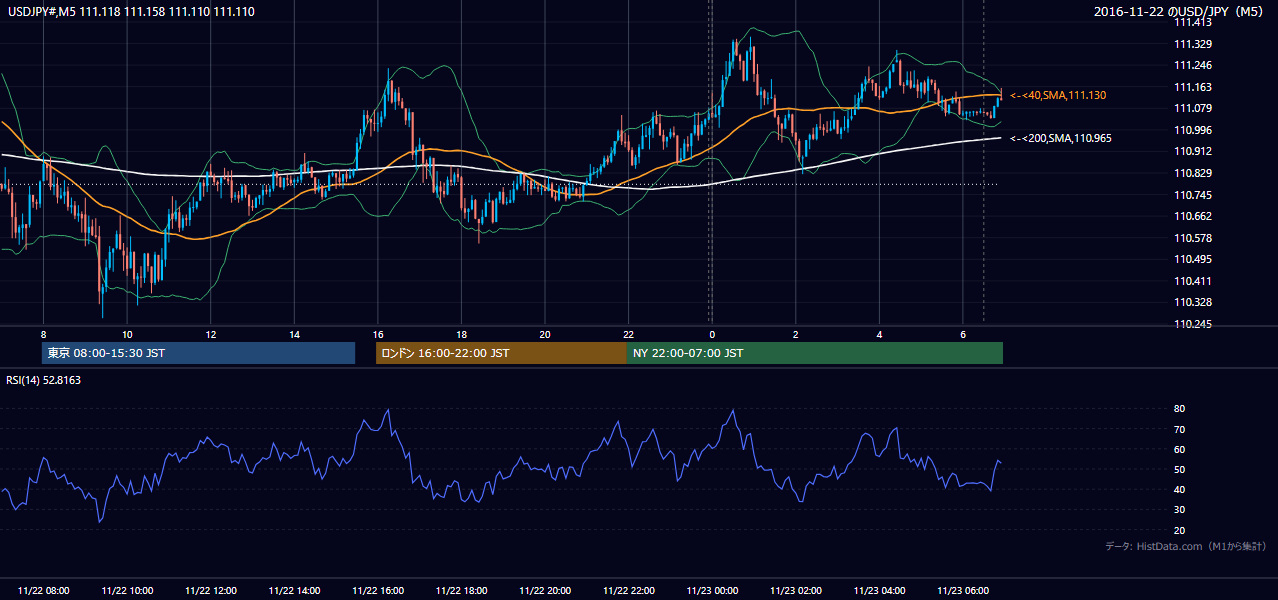This screenshot has width=1278, height=600.
Task: Click the NY 22:00-07:00 JST session bar
Action: (815, 353)
